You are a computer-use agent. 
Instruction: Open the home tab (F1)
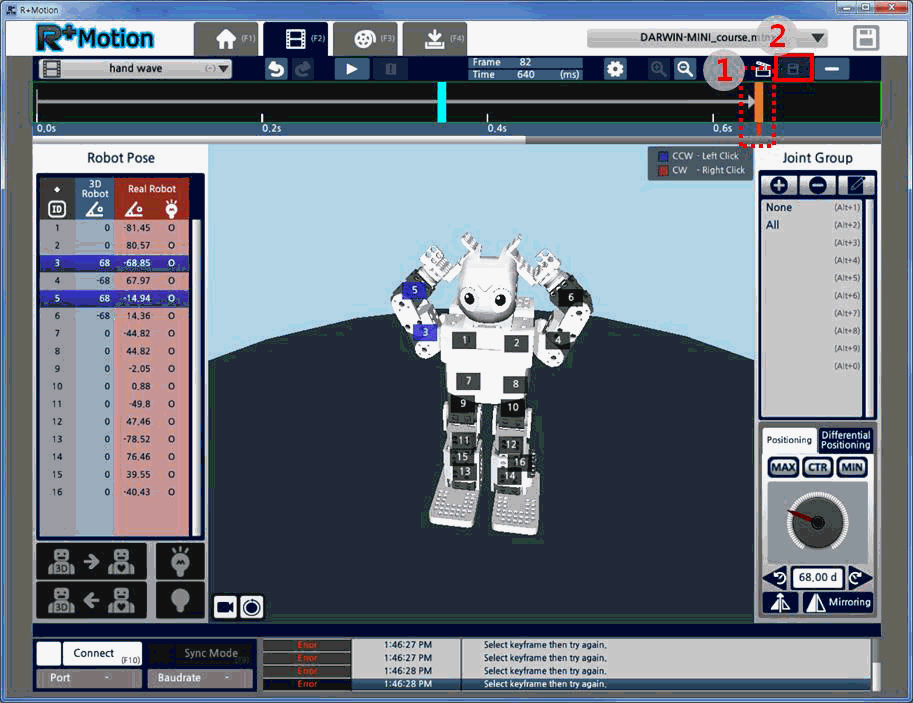pyautogui.click(x=226, y=39)
